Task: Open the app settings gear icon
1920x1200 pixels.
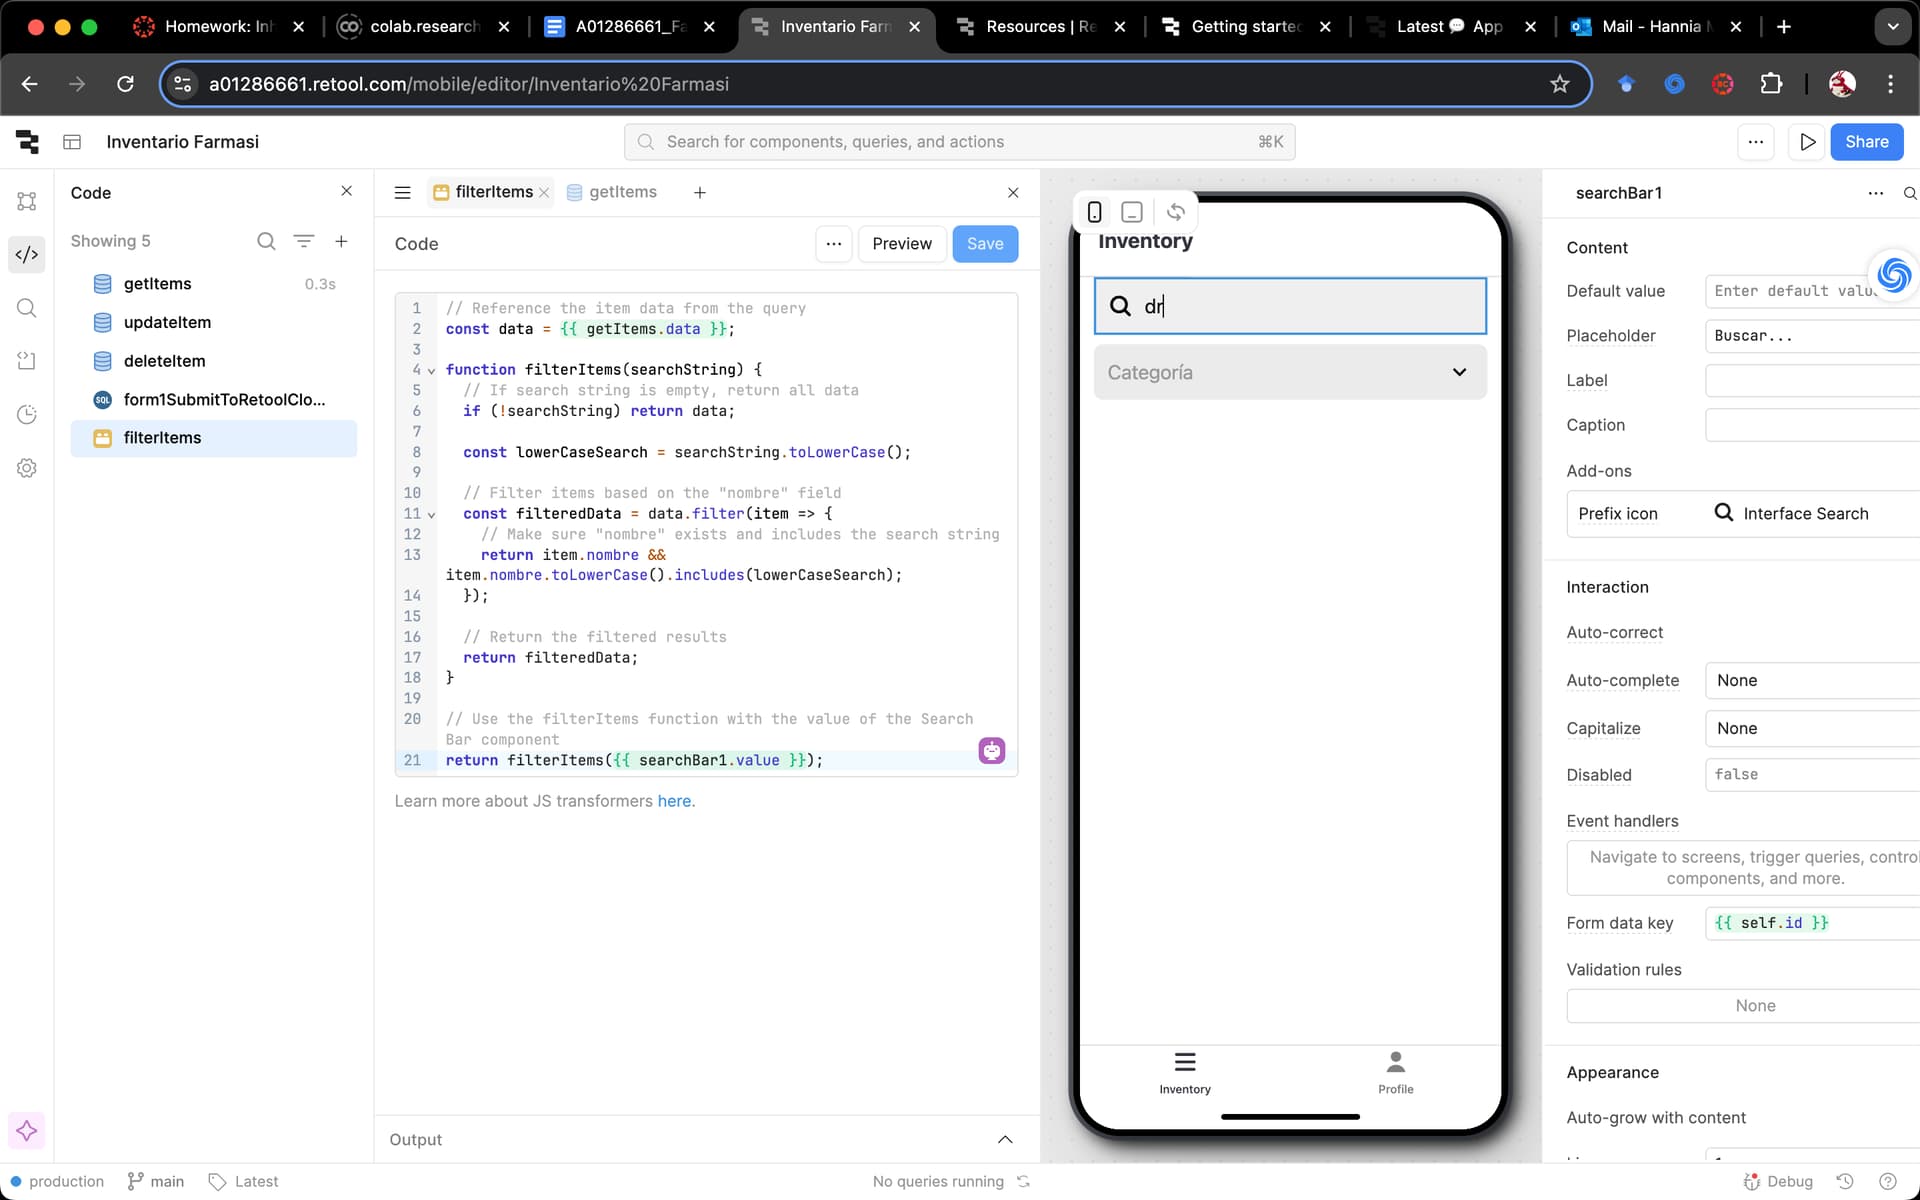Action: pos(27,468)
